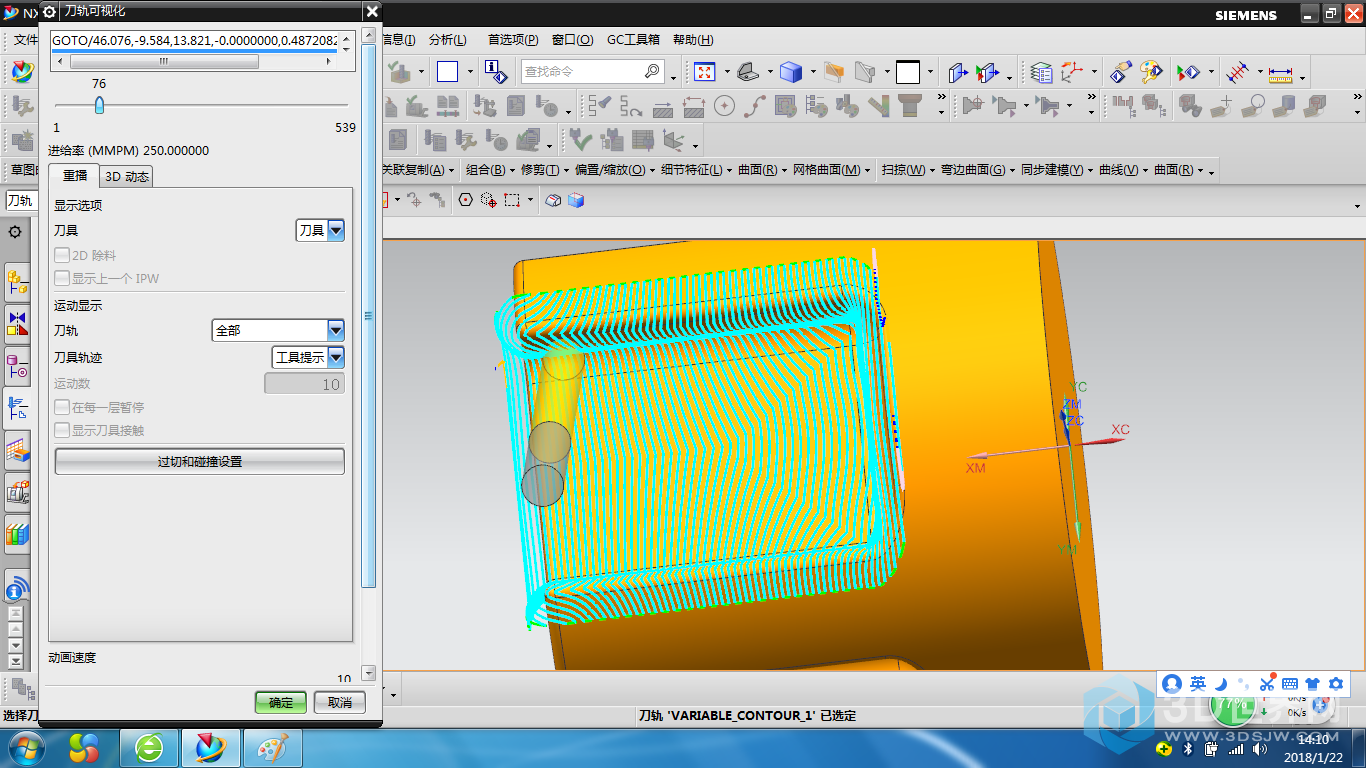Image resolution: width=1366 pixels, height=768 pixels.
Task: Open the Reuse Library sidebar icon
Action: tap(17, 449)
